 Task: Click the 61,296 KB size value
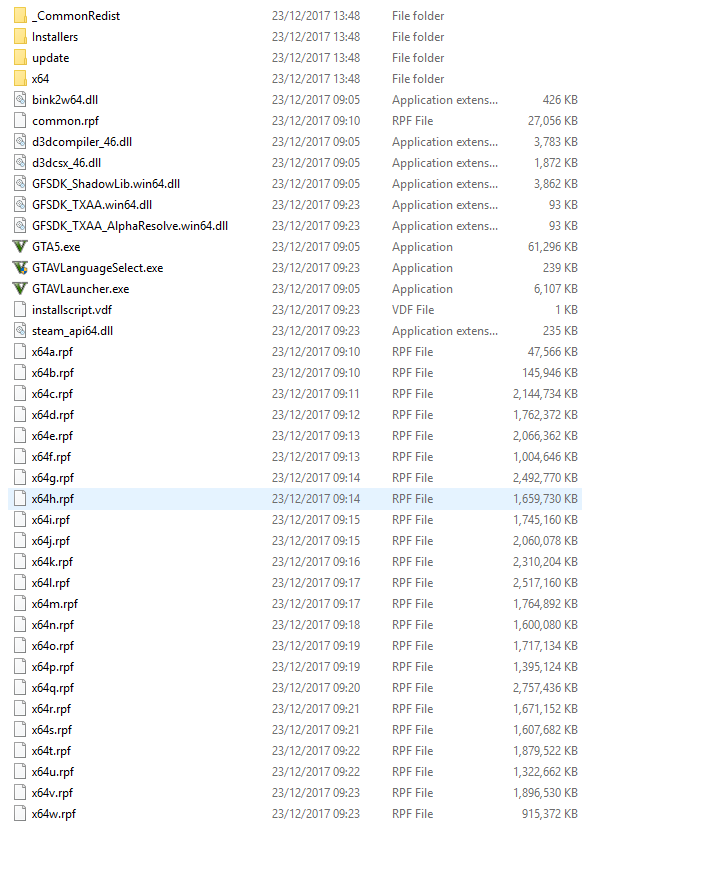[553, 247]
